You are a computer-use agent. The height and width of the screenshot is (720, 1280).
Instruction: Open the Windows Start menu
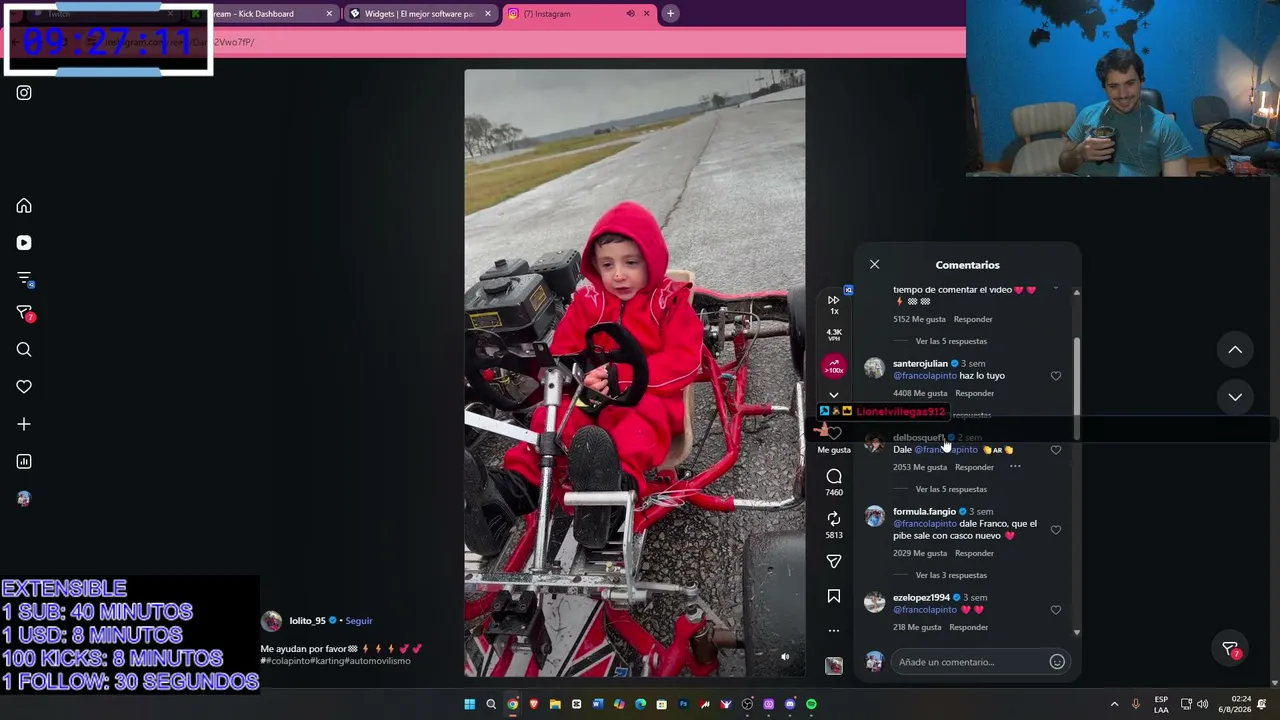coord(469,704)
